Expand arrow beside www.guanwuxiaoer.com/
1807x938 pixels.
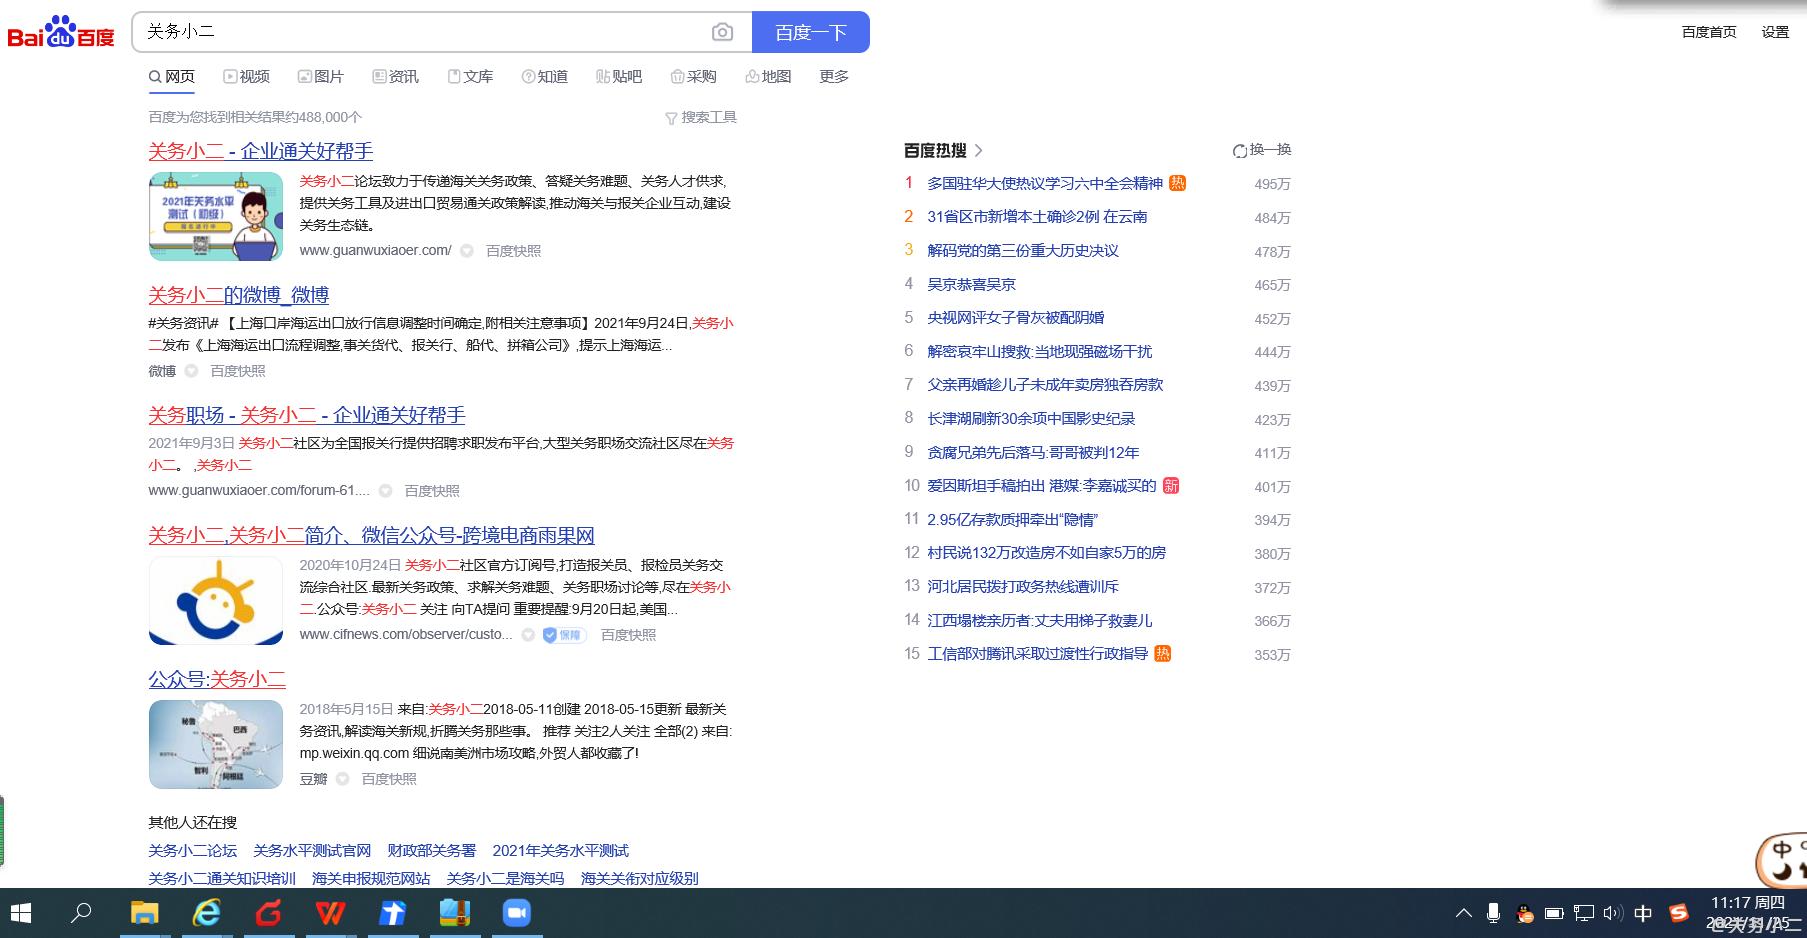point(467,251)
